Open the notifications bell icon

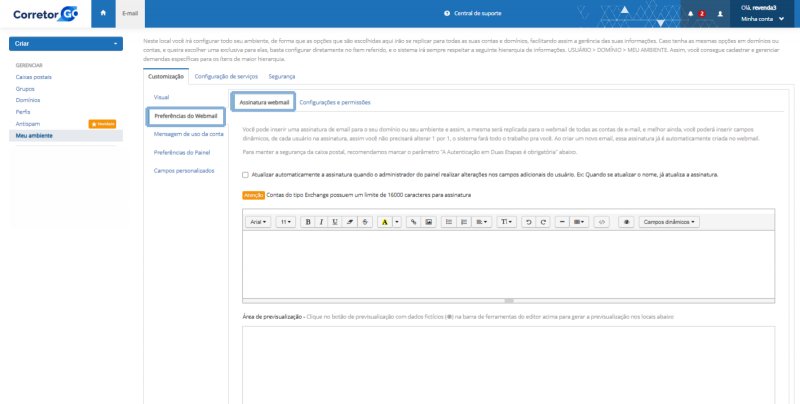coord(690,14)
